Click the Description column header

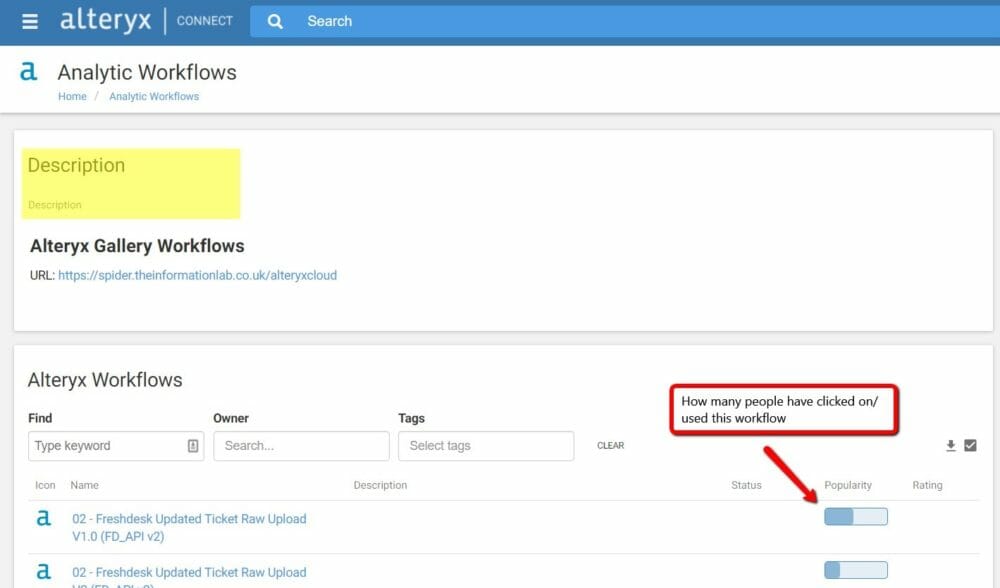coord(380,485)
